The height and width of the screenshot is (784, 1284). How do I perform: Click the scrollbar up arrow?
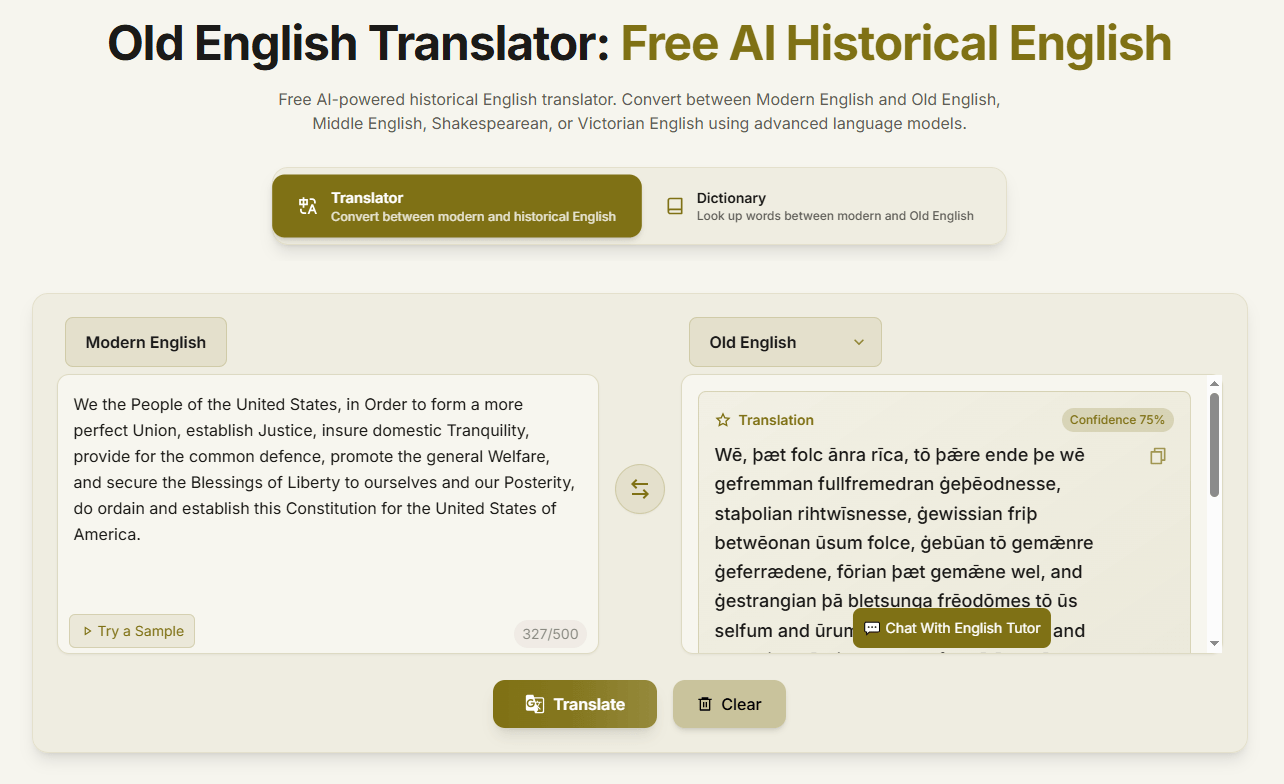1215,383
